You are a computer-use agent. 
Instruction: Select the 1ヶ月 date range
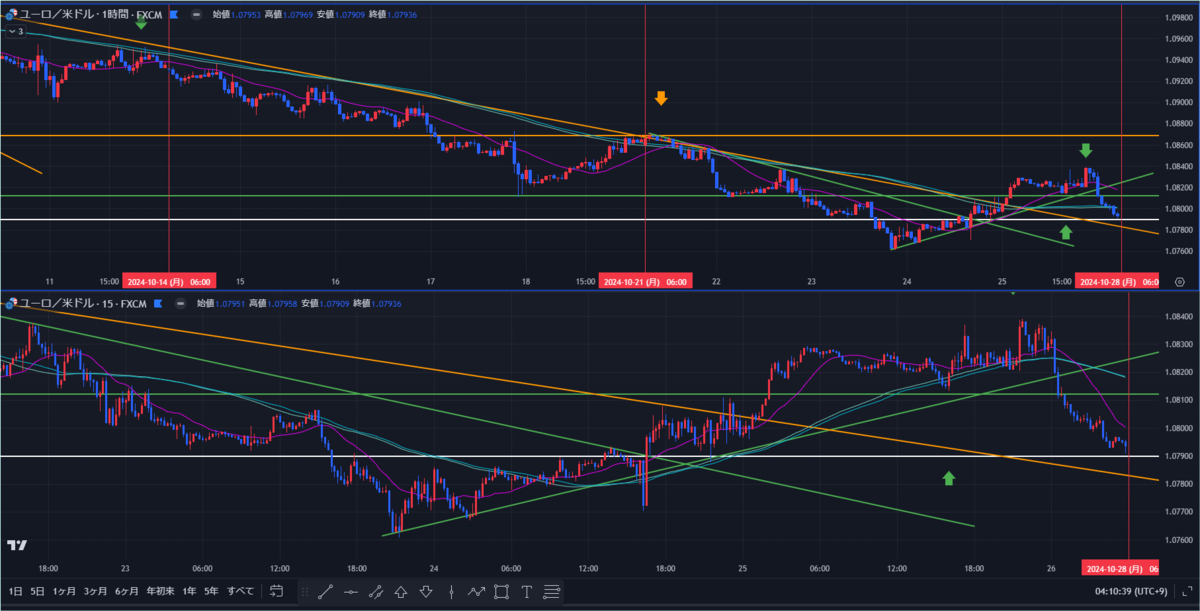[64, 591]
